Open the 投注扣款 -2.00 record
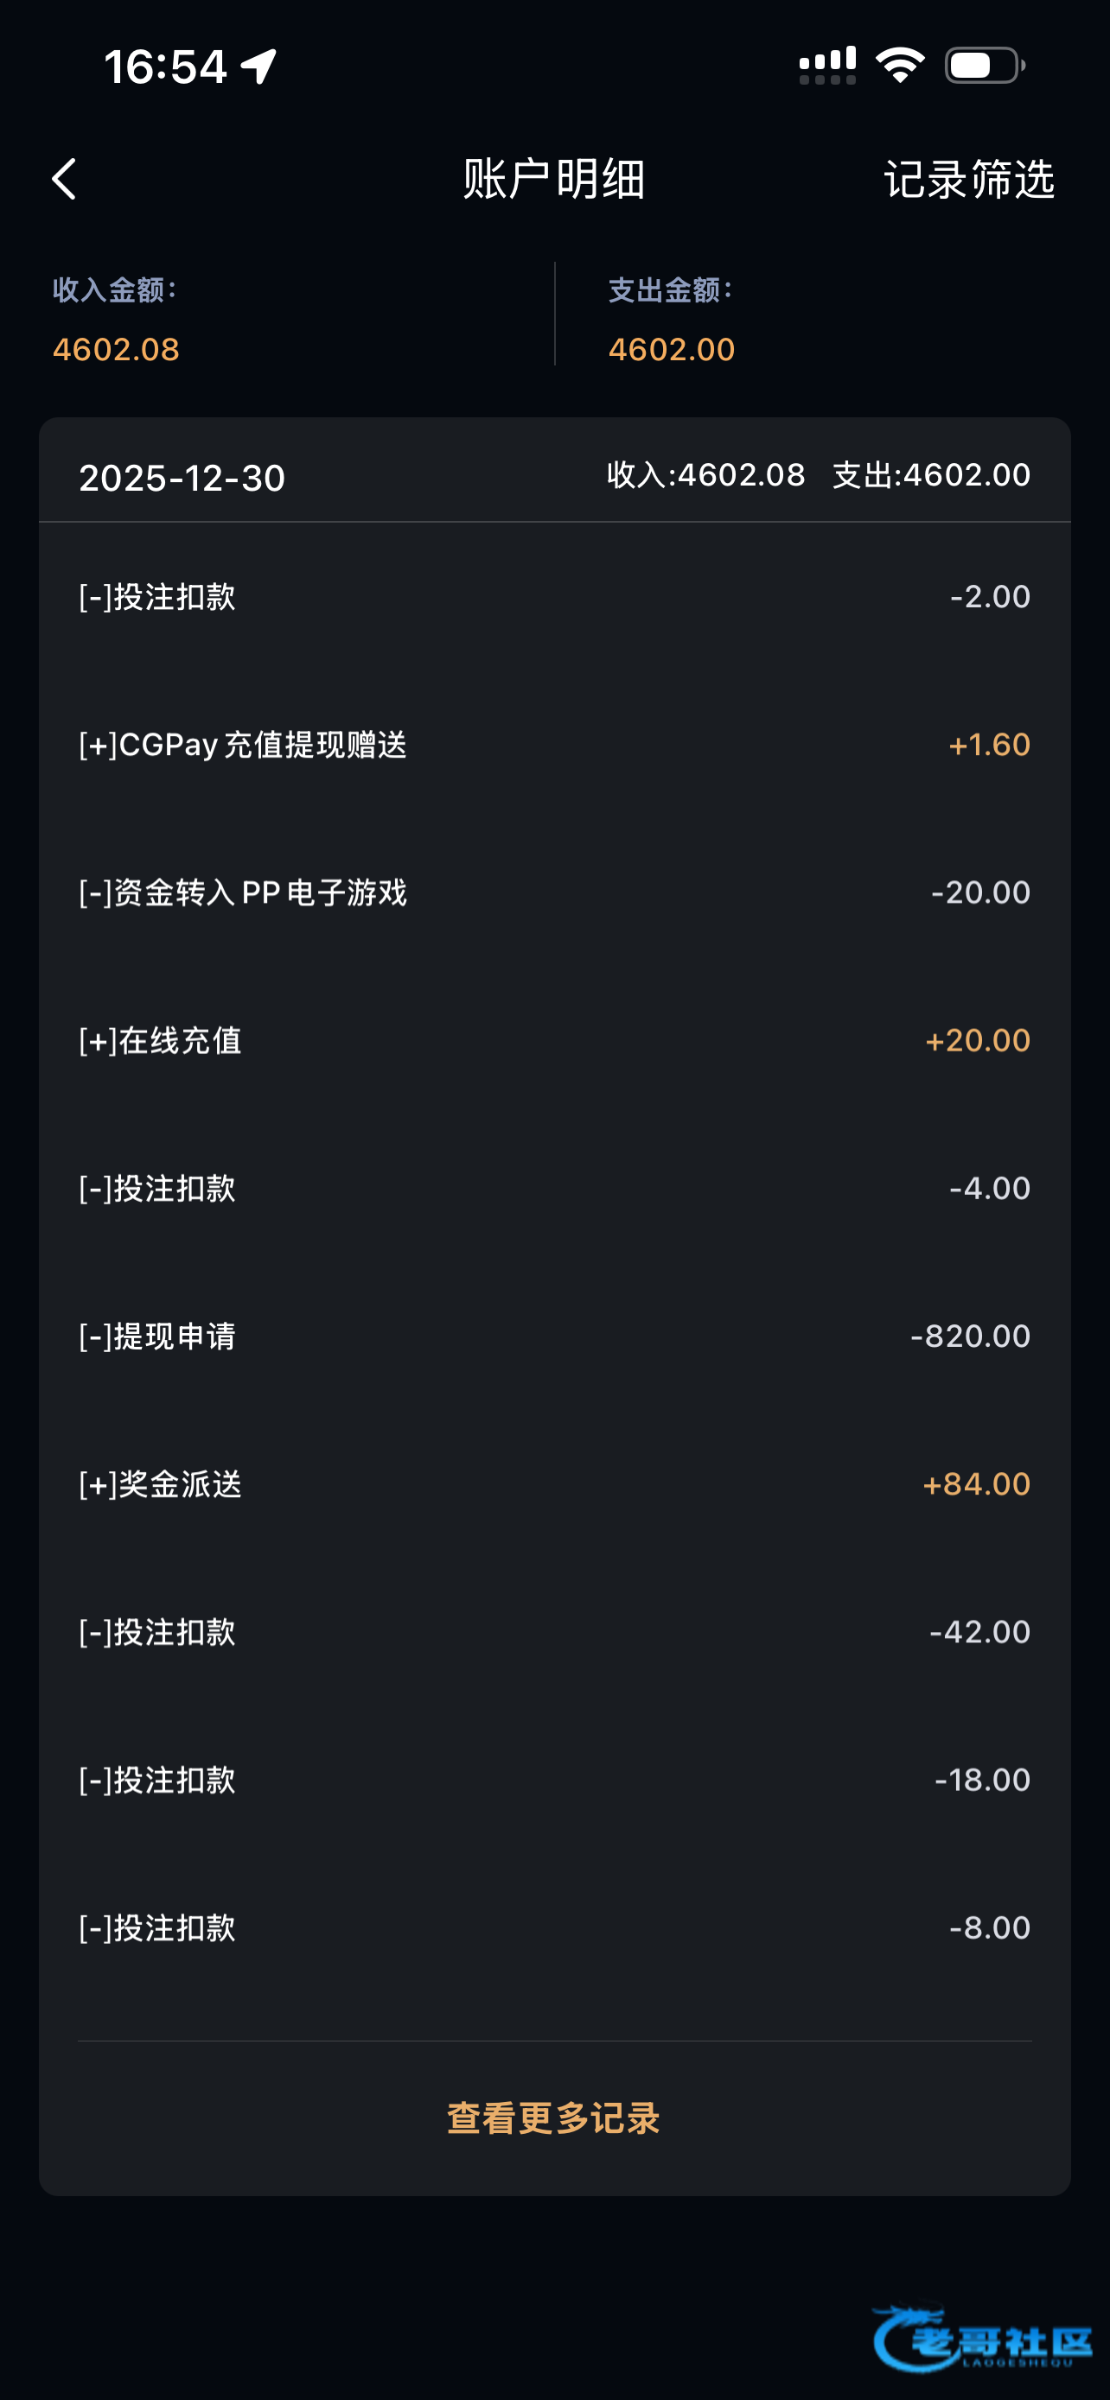 554,597
